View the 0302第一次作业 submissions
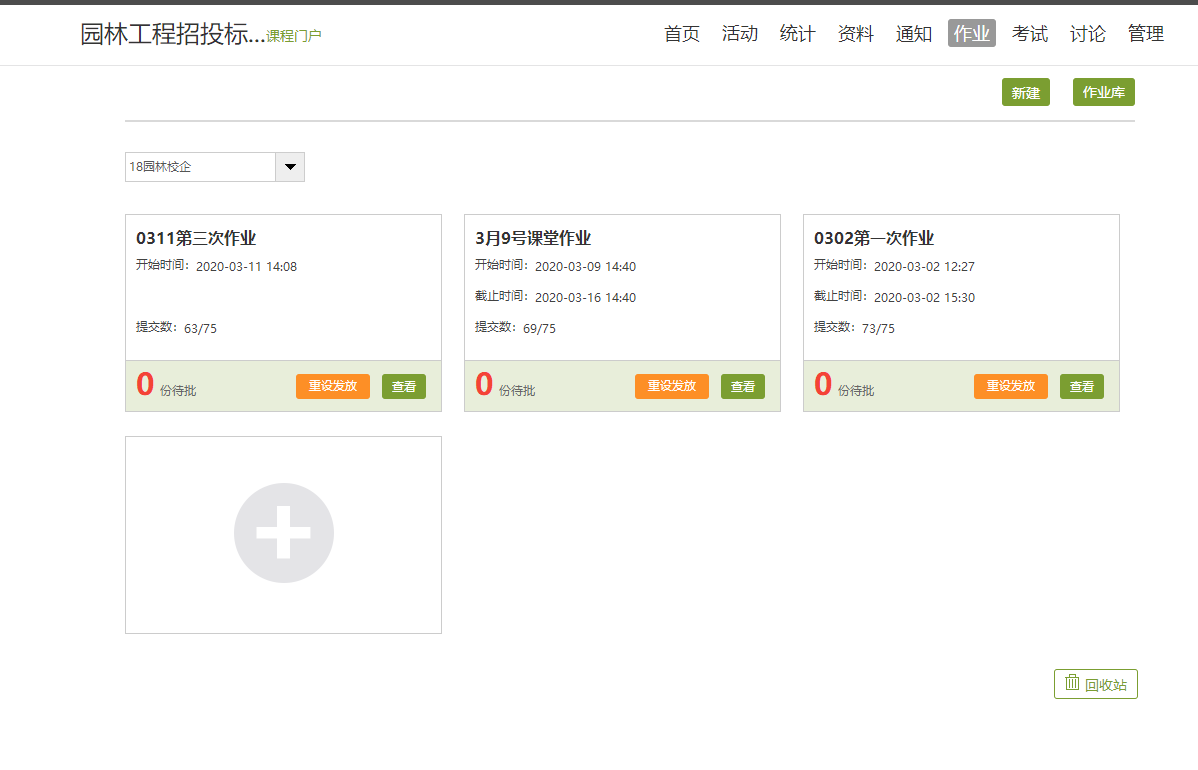1198x770 pixels. (1082, 386)
